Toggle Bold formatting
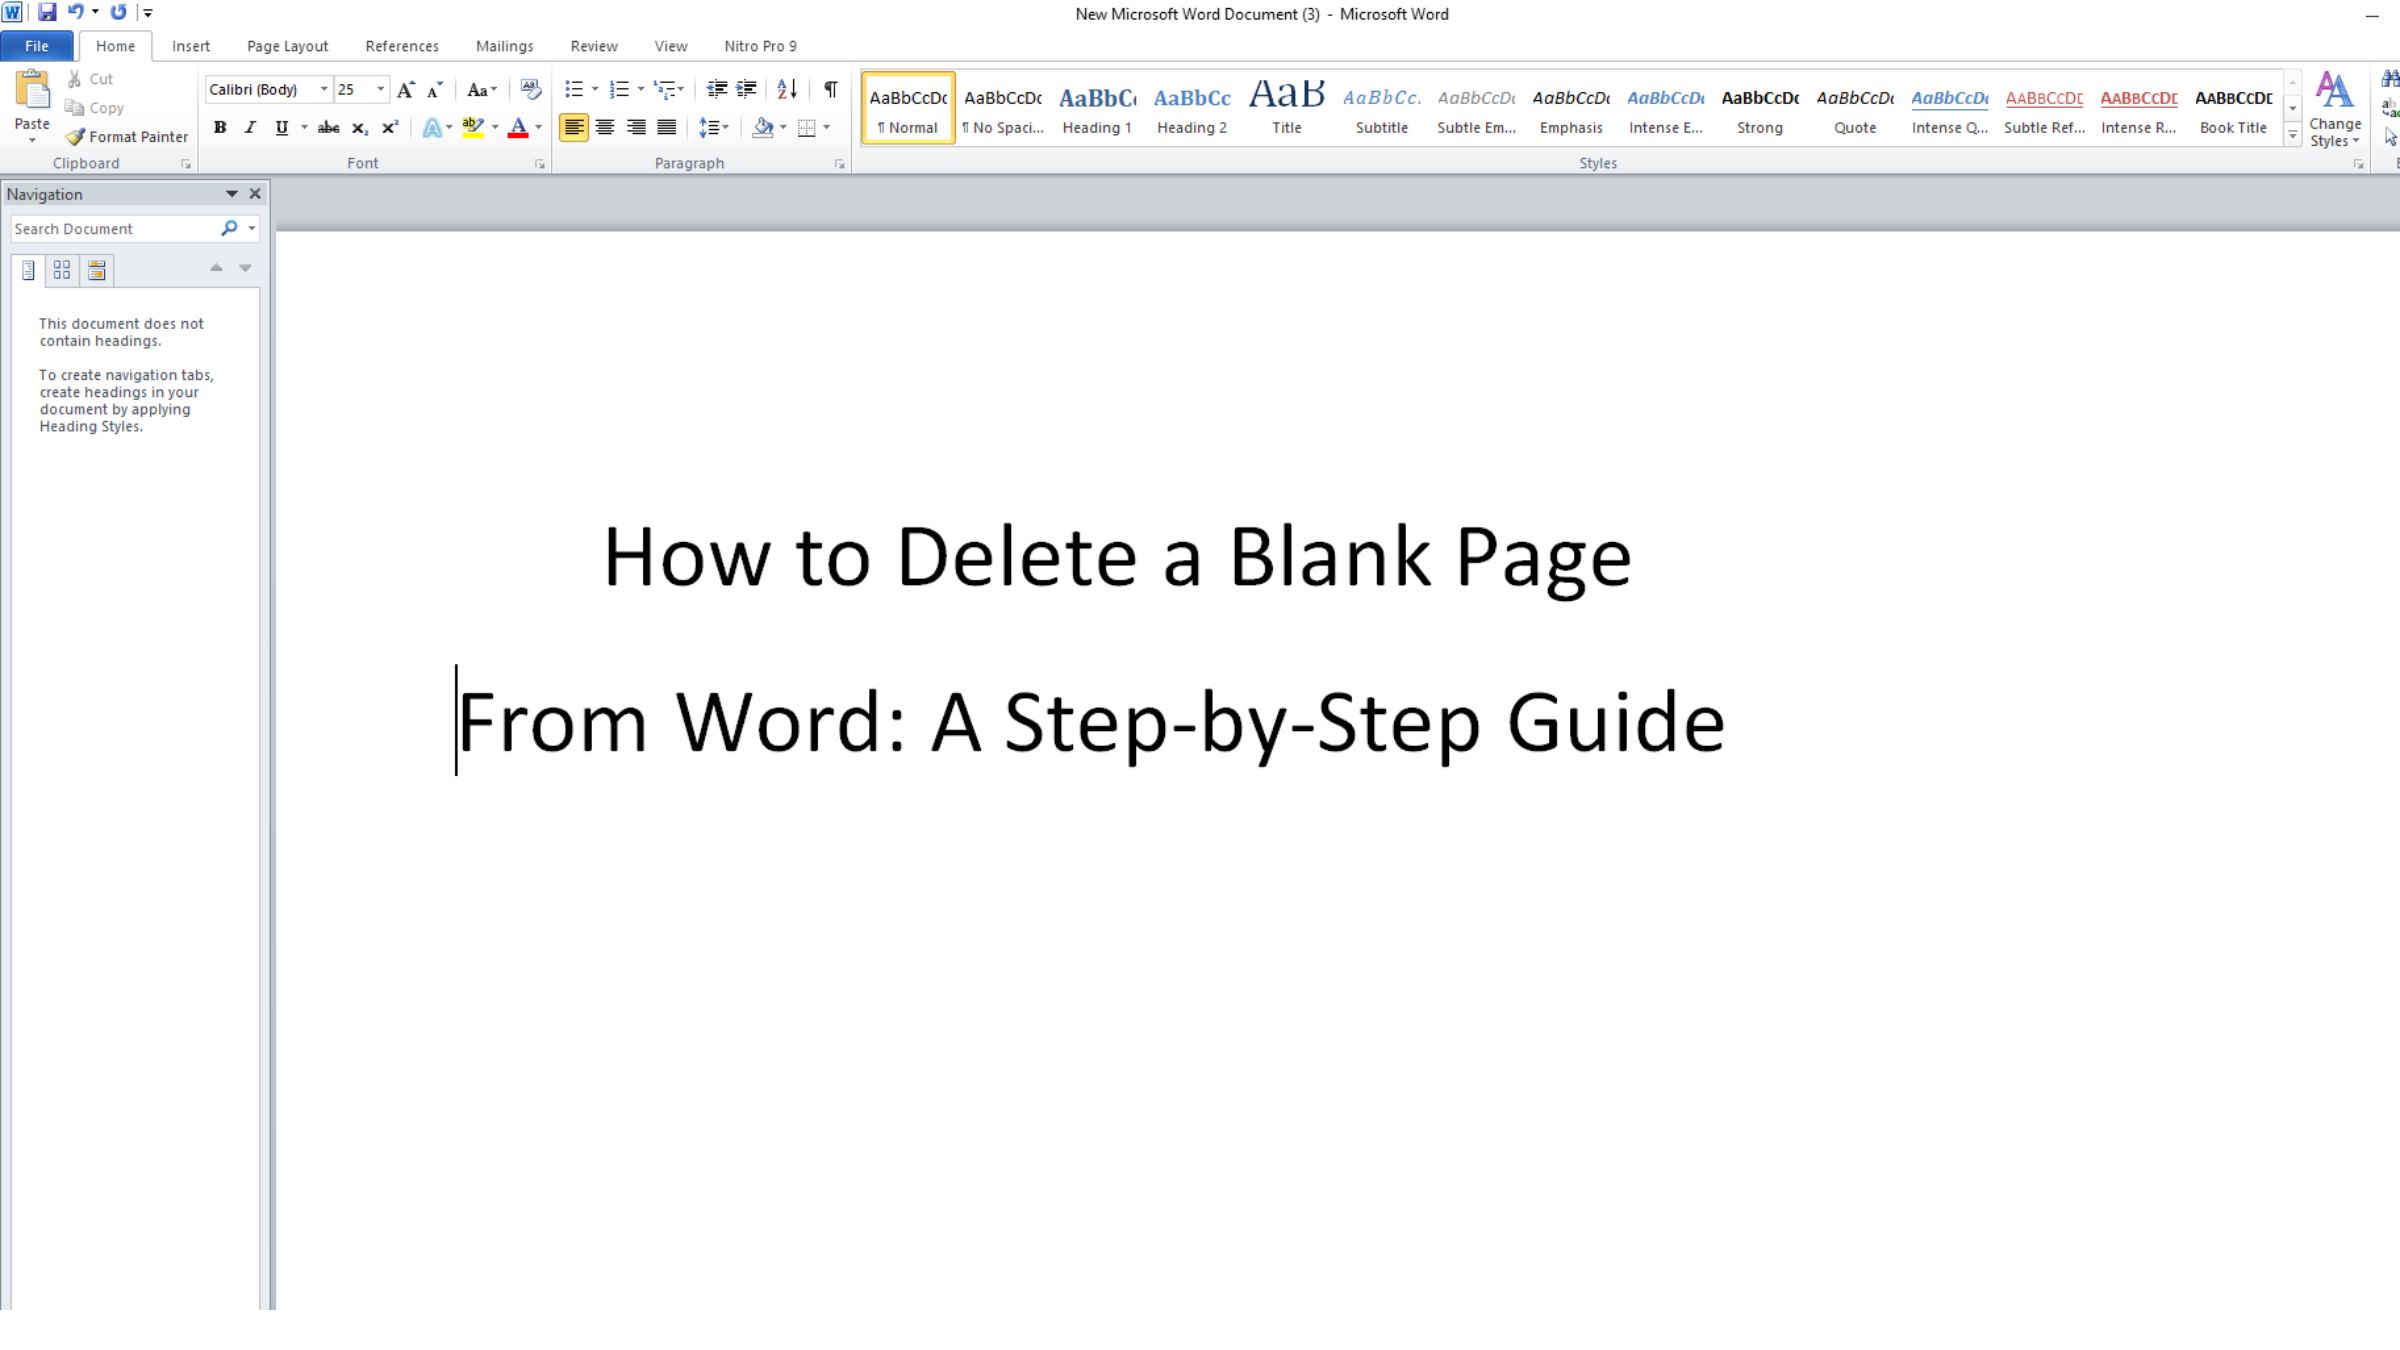 [220, 128]
